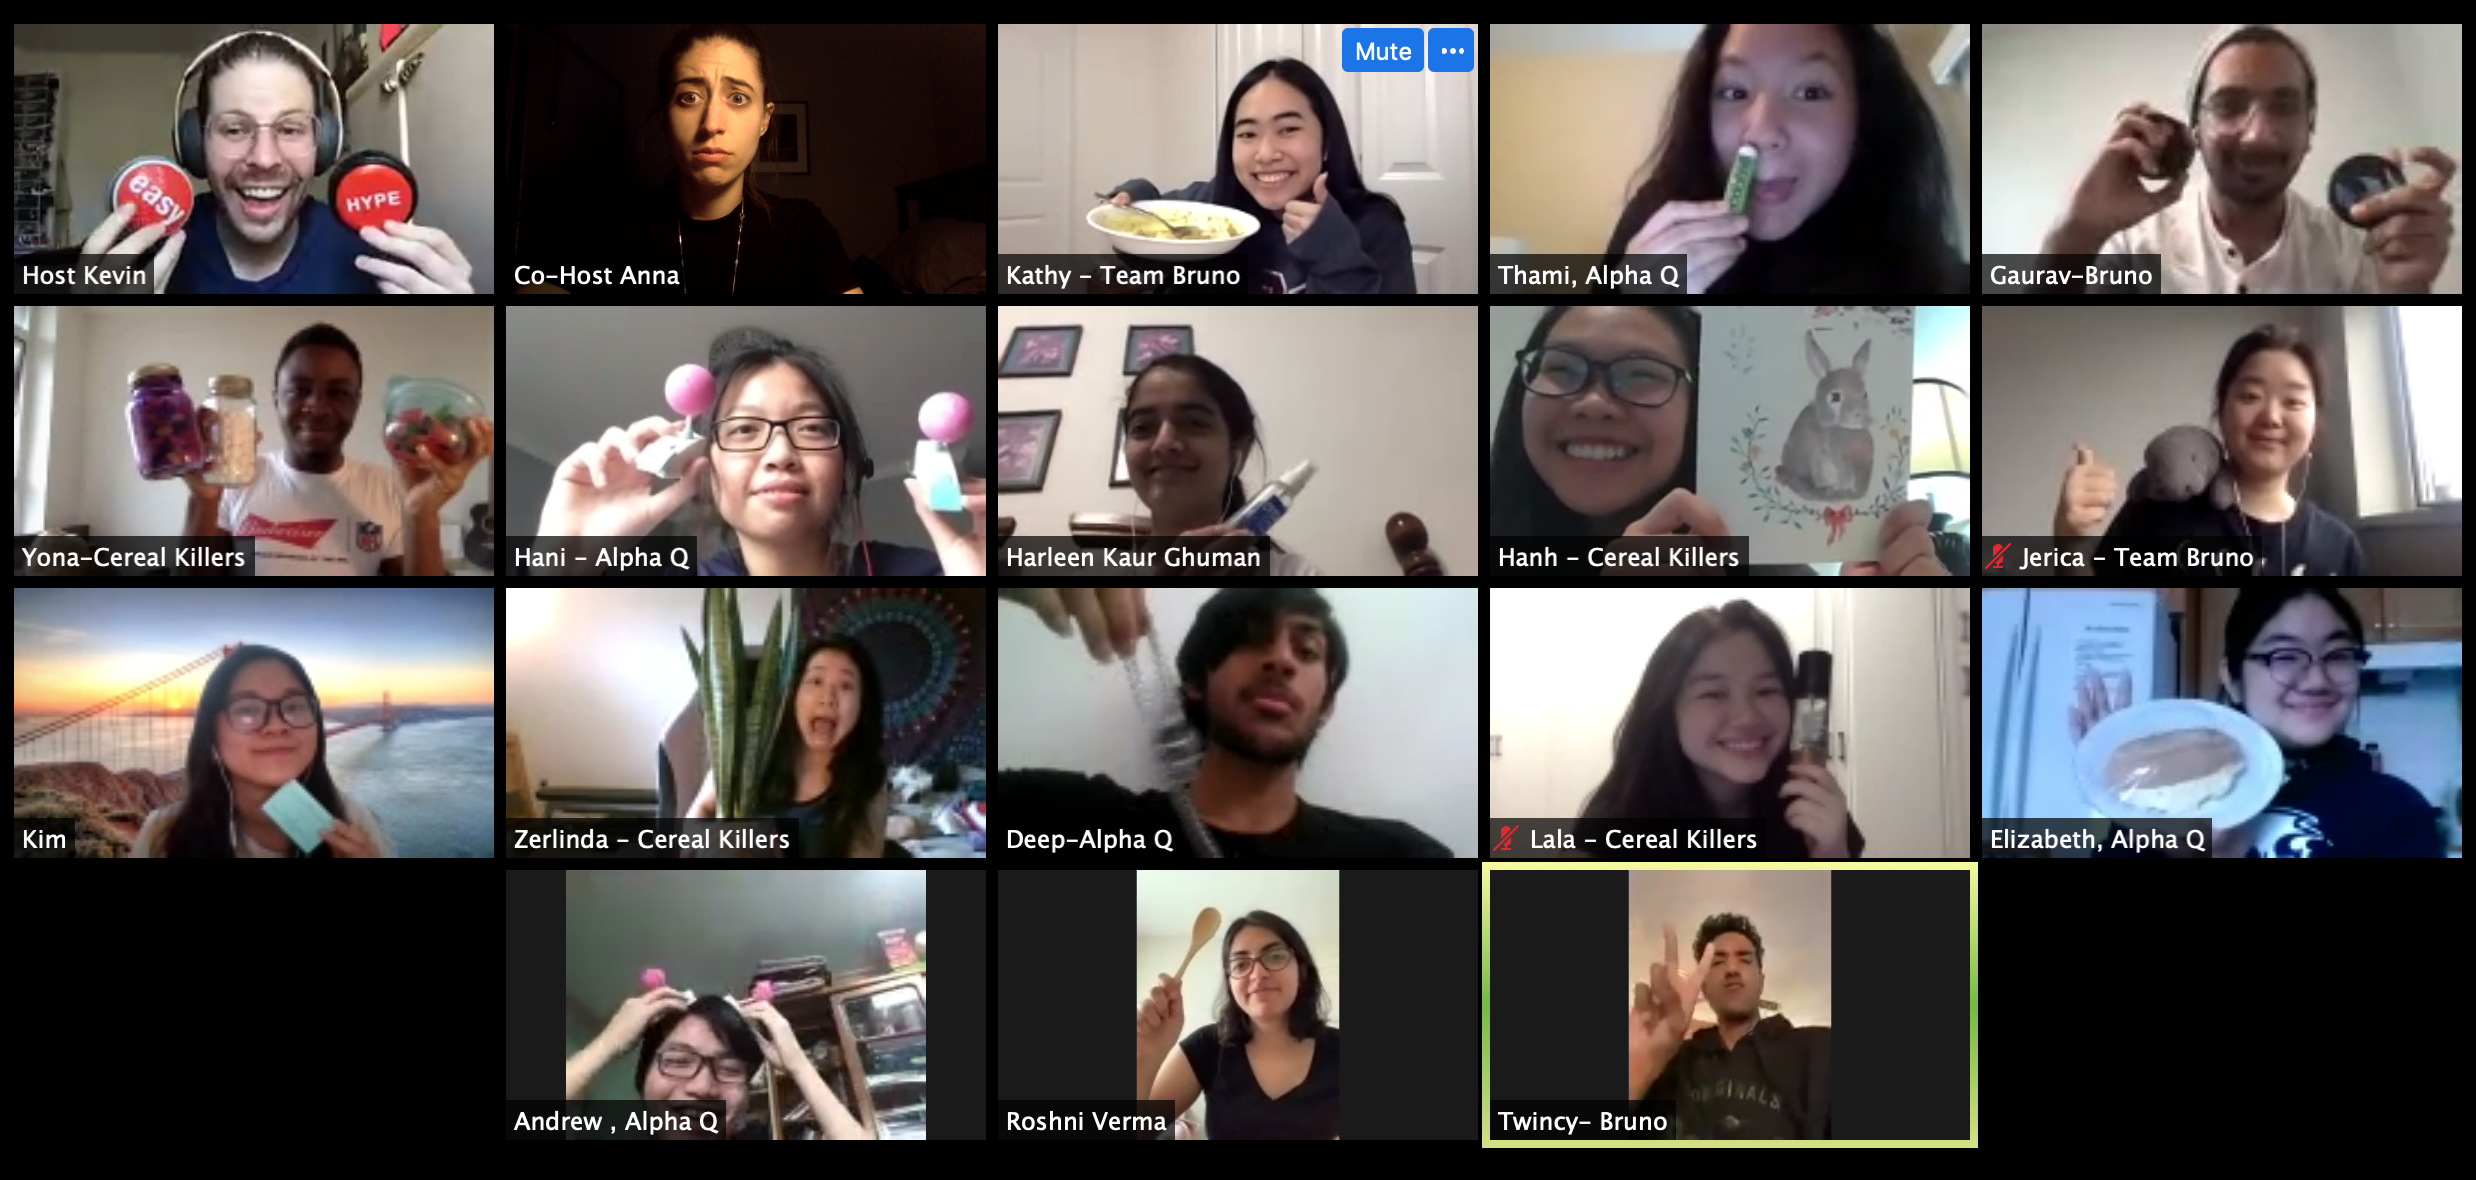The width and height of the screenshot is (2476, 1180).
Task: Click the Andrew , Alpha Q name label
Action: click(x=616, y=1121)
